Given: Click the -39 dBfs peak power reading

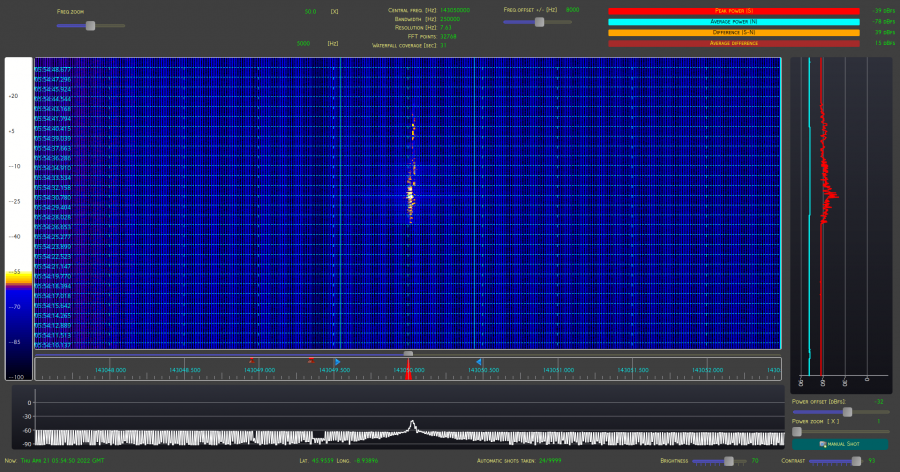Looking at the screenshot, I should 884,11.
